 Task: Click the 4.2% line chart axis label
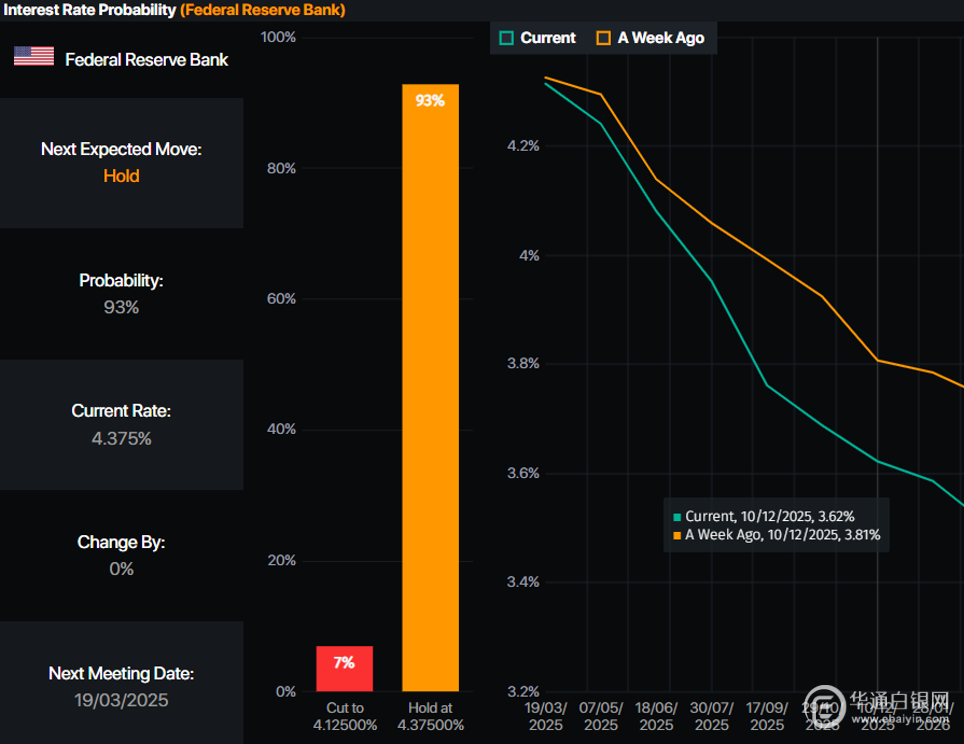(x=523, y=146)
